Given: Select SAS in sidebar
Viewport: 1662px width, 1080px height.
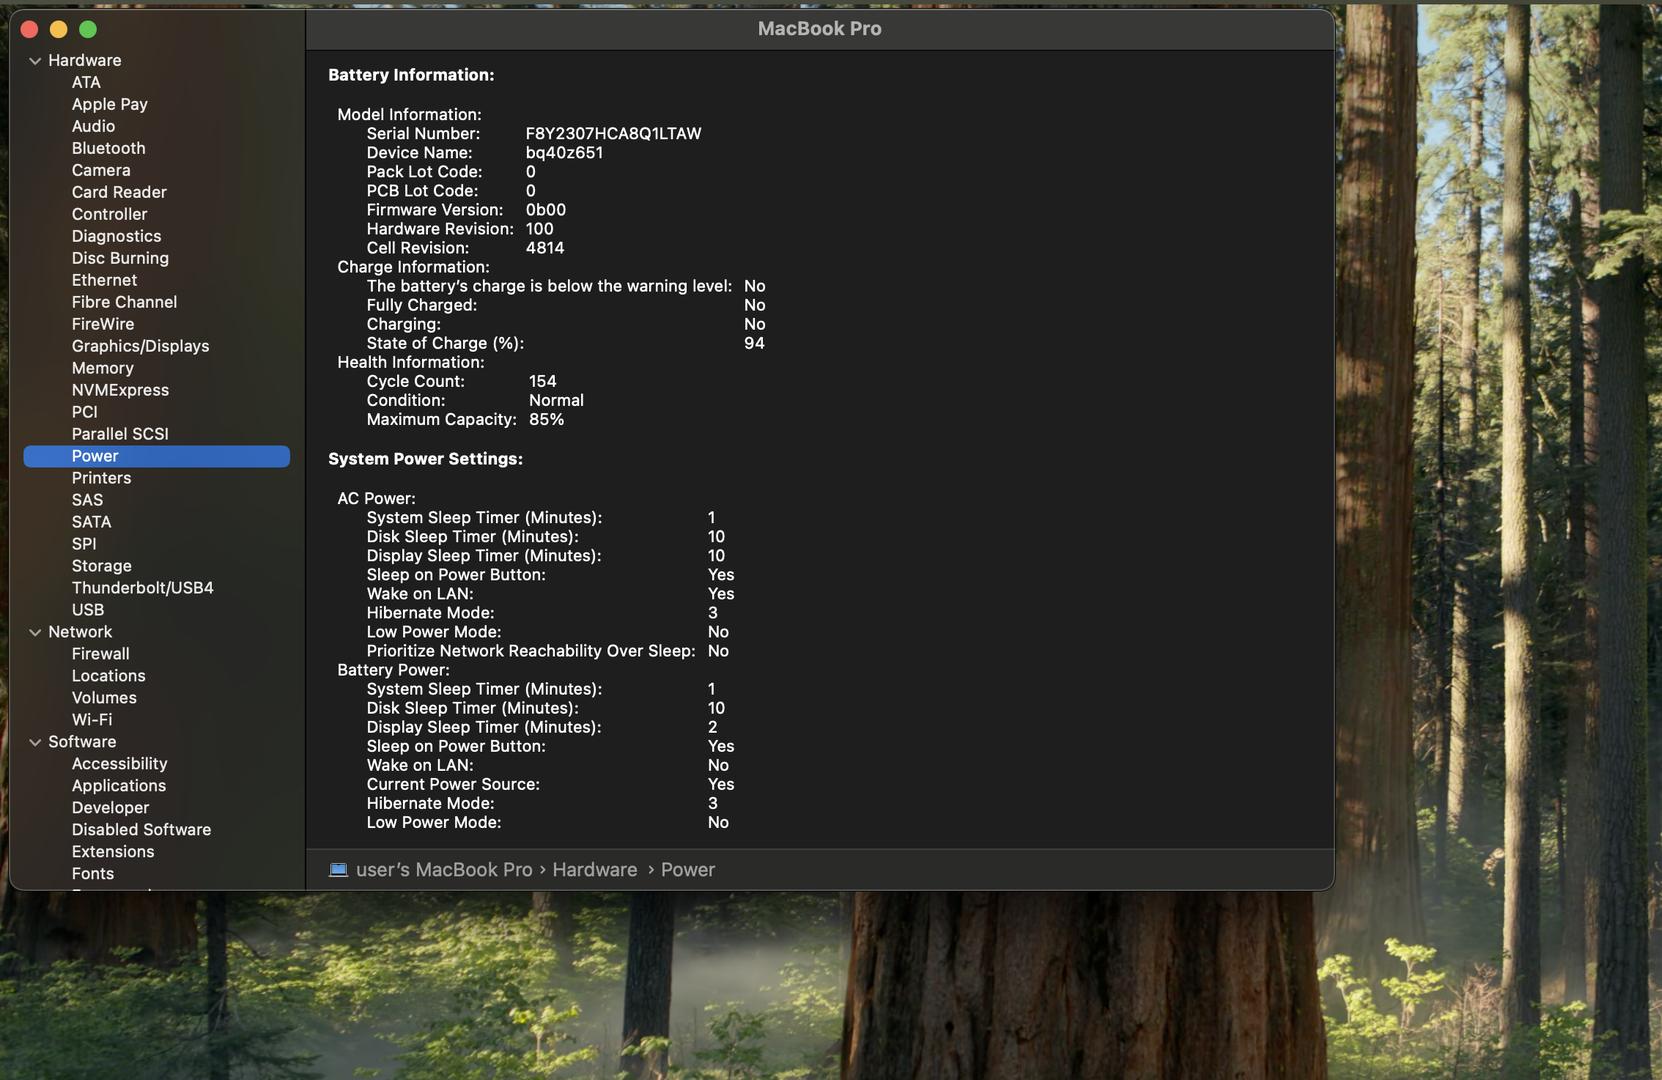Looking at the screenshot, I should 87,500.
